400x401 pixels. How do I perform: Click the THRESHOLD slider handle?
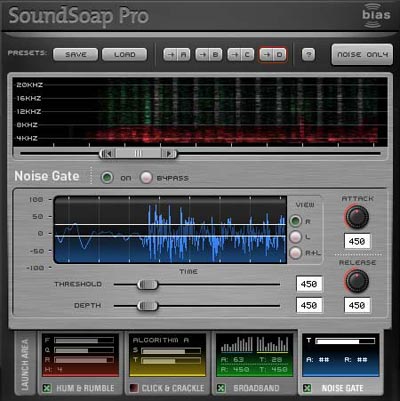tap(147, 284)
